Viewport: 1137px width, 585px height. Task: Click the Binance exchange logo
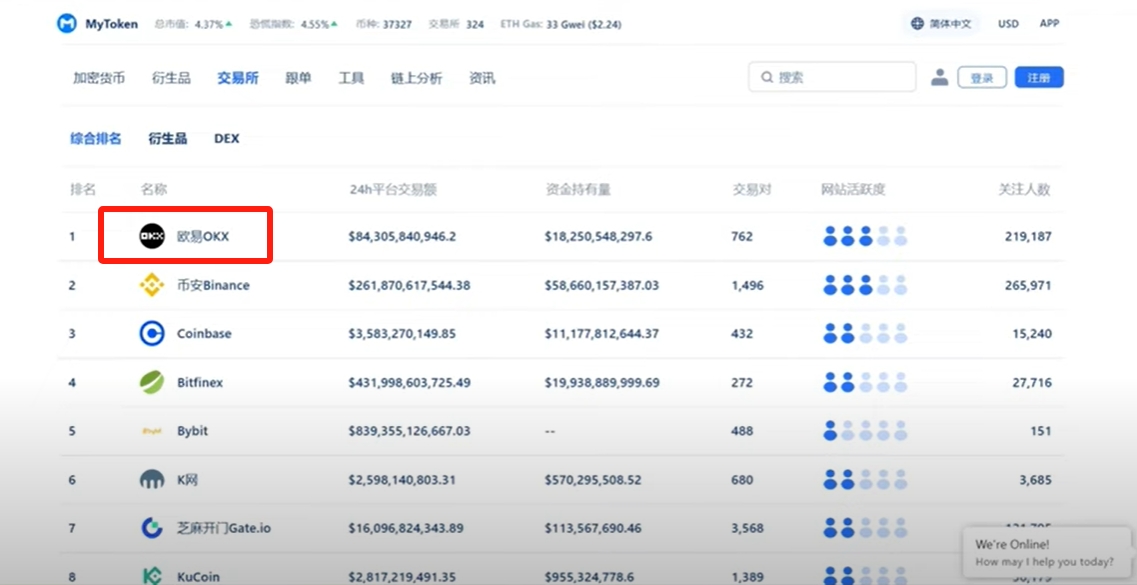[x=152, y=285]
